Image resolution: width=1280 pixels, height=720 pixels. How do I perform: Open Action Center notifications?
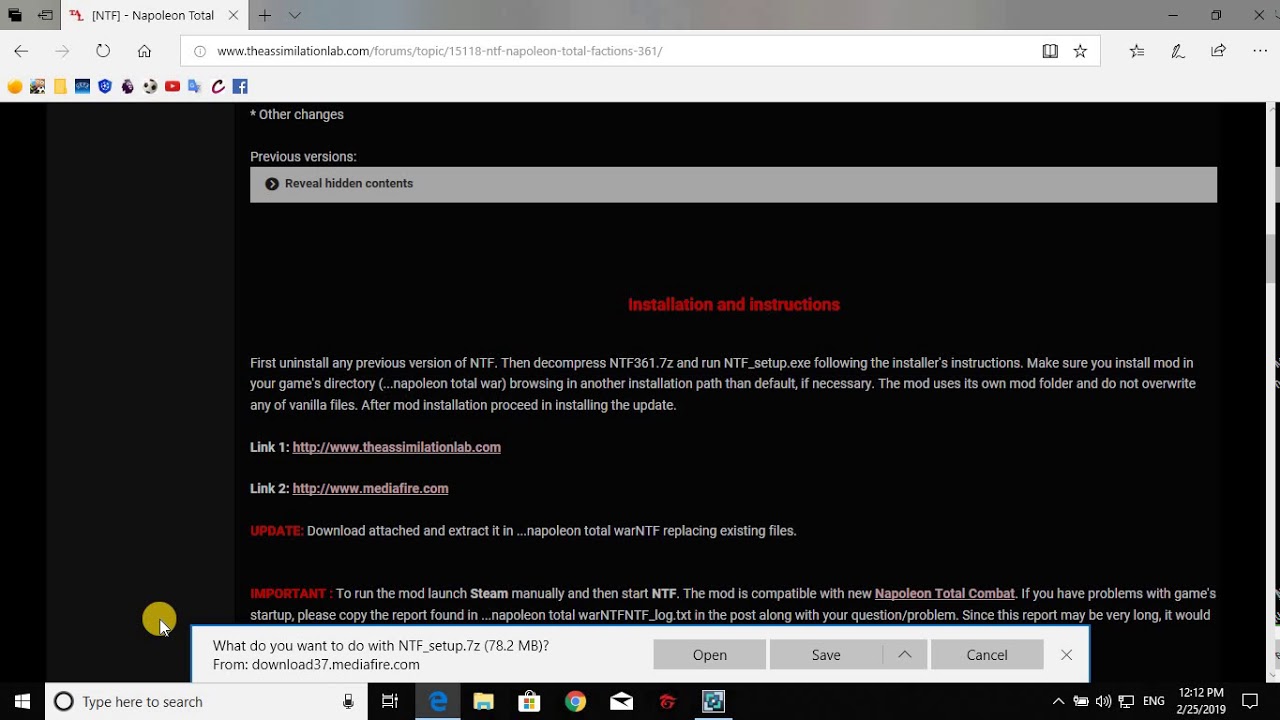pos(1250,702)
